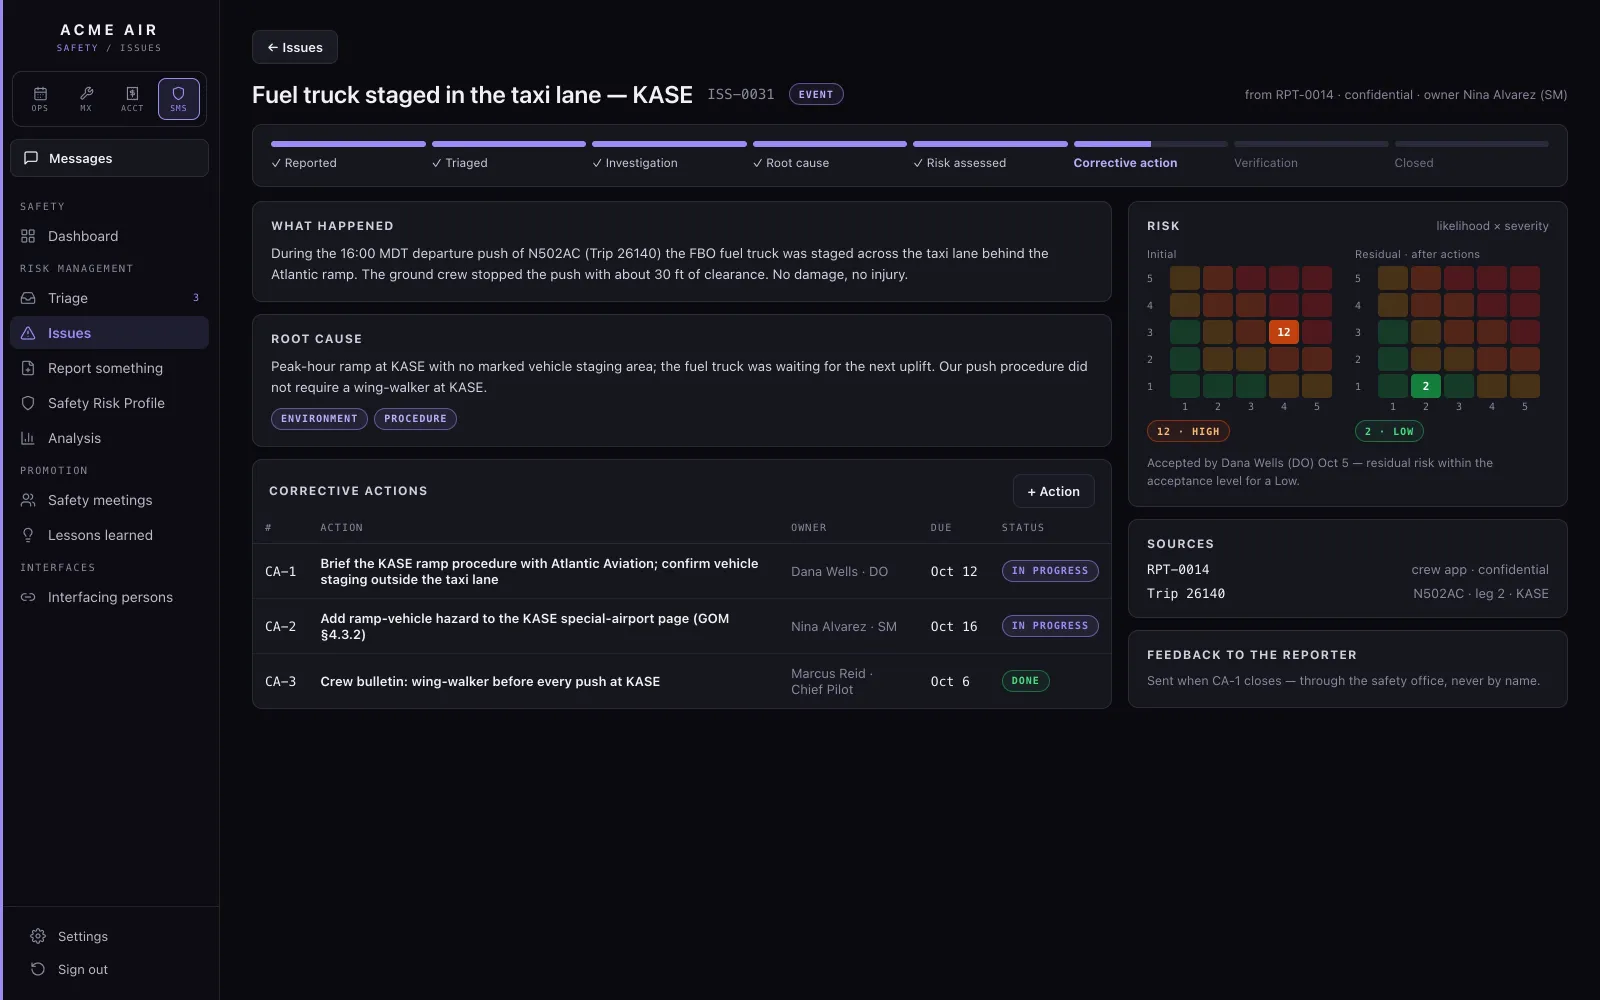
Task: Open Lessons learned
Action: (x=110, y=535)
